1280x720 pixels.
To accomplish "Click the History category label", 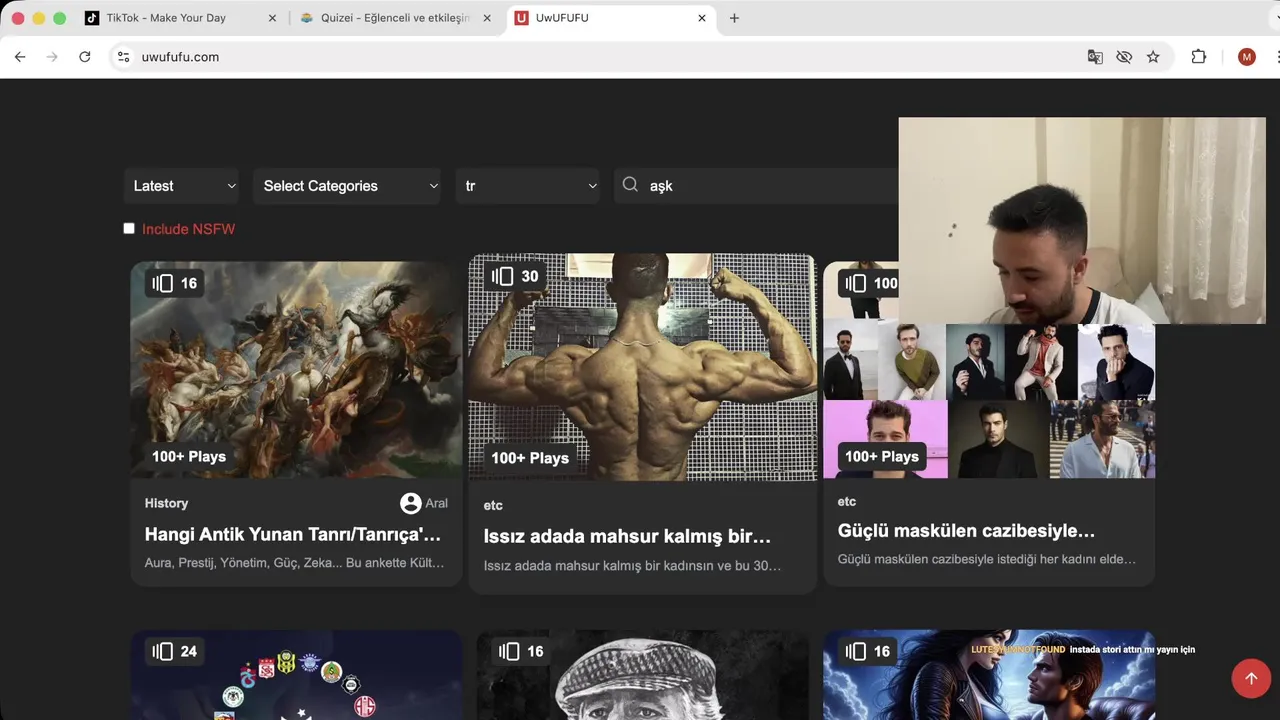I will (166, 503).
